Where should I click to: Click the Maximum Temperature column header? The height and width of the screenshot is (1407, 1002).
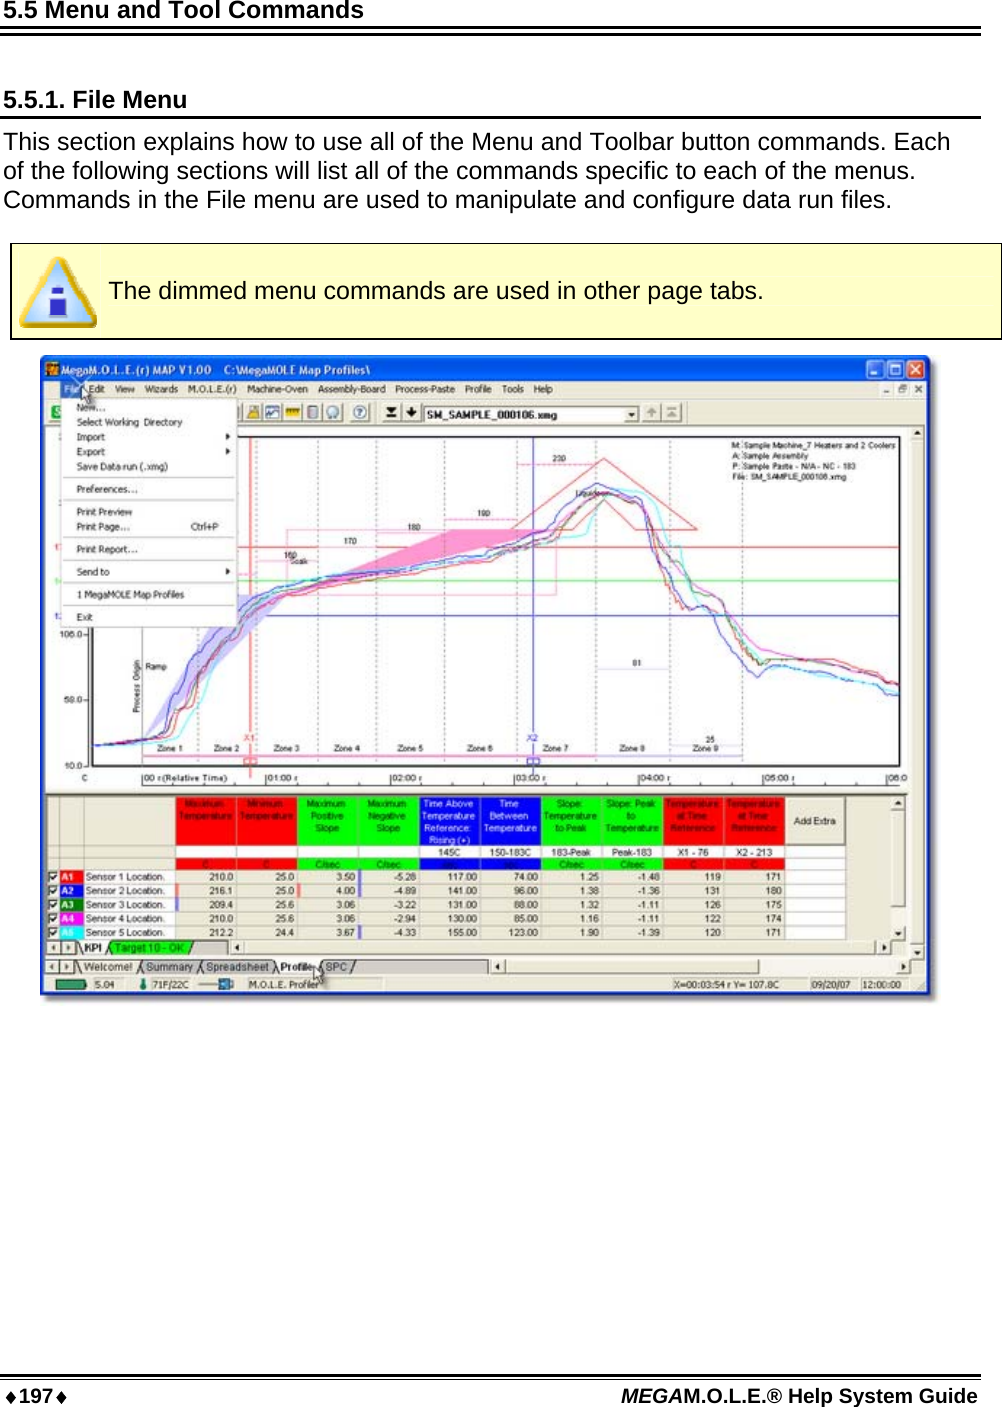coord(205,821)
